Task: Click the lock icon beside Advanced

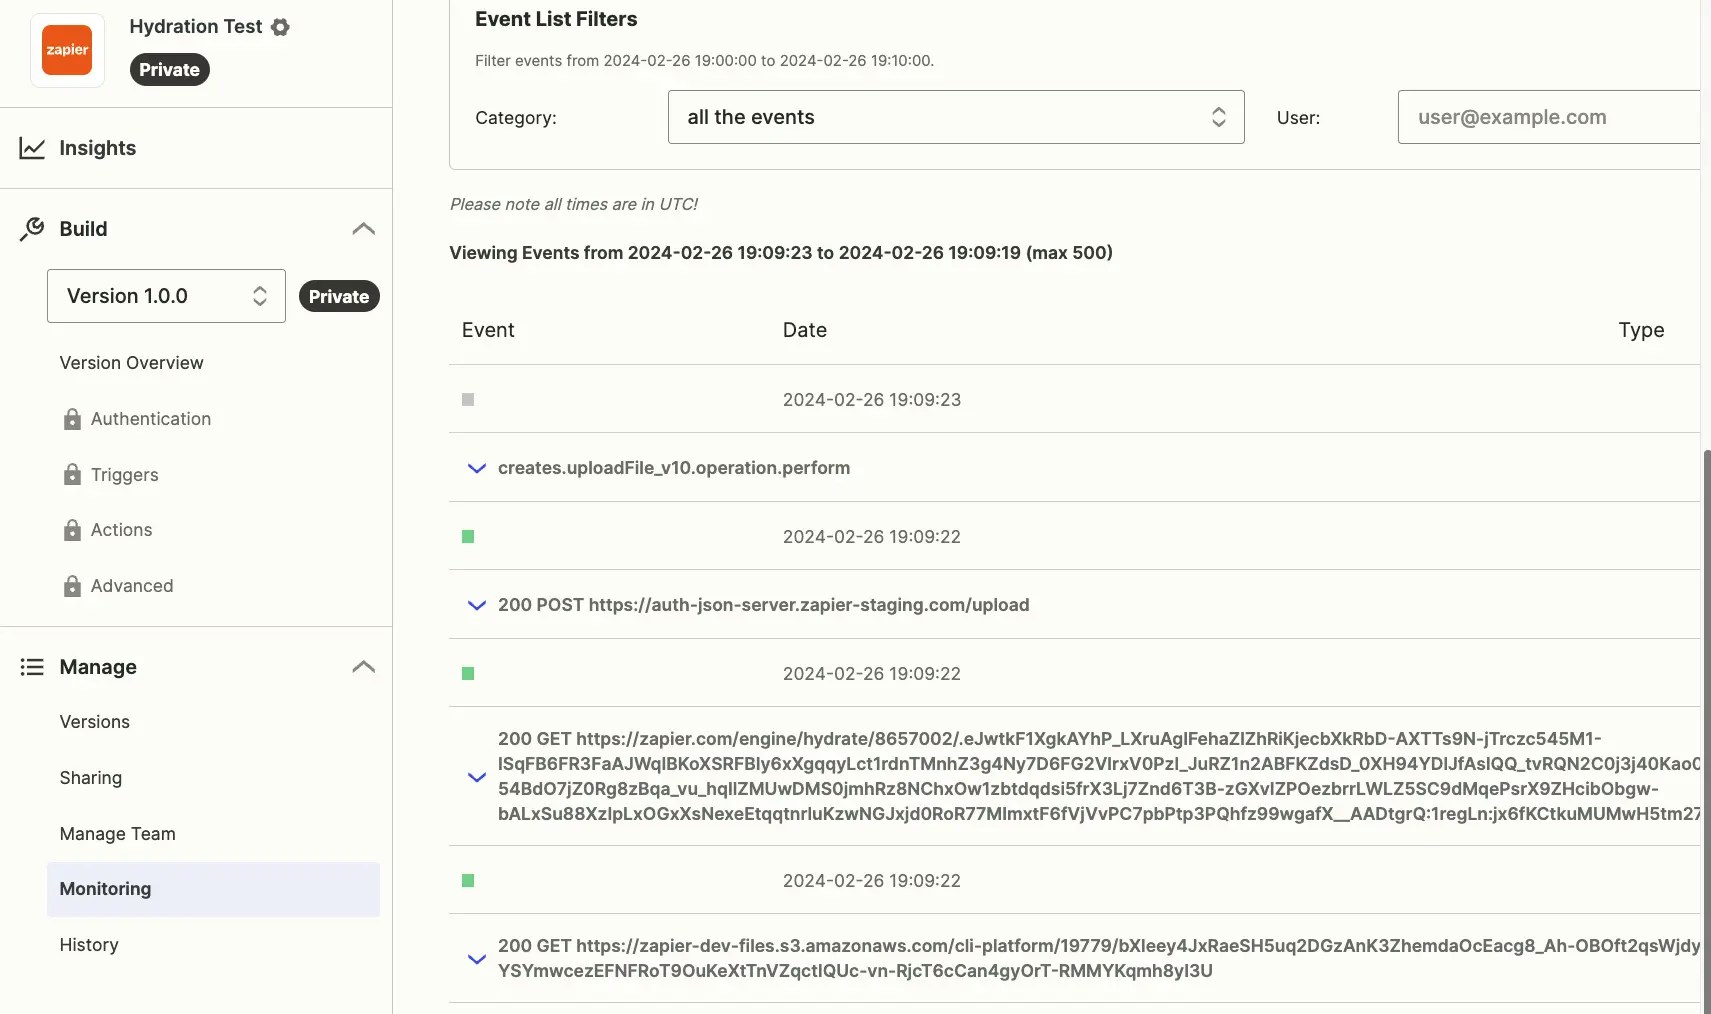Action: (x=72, y=586)
